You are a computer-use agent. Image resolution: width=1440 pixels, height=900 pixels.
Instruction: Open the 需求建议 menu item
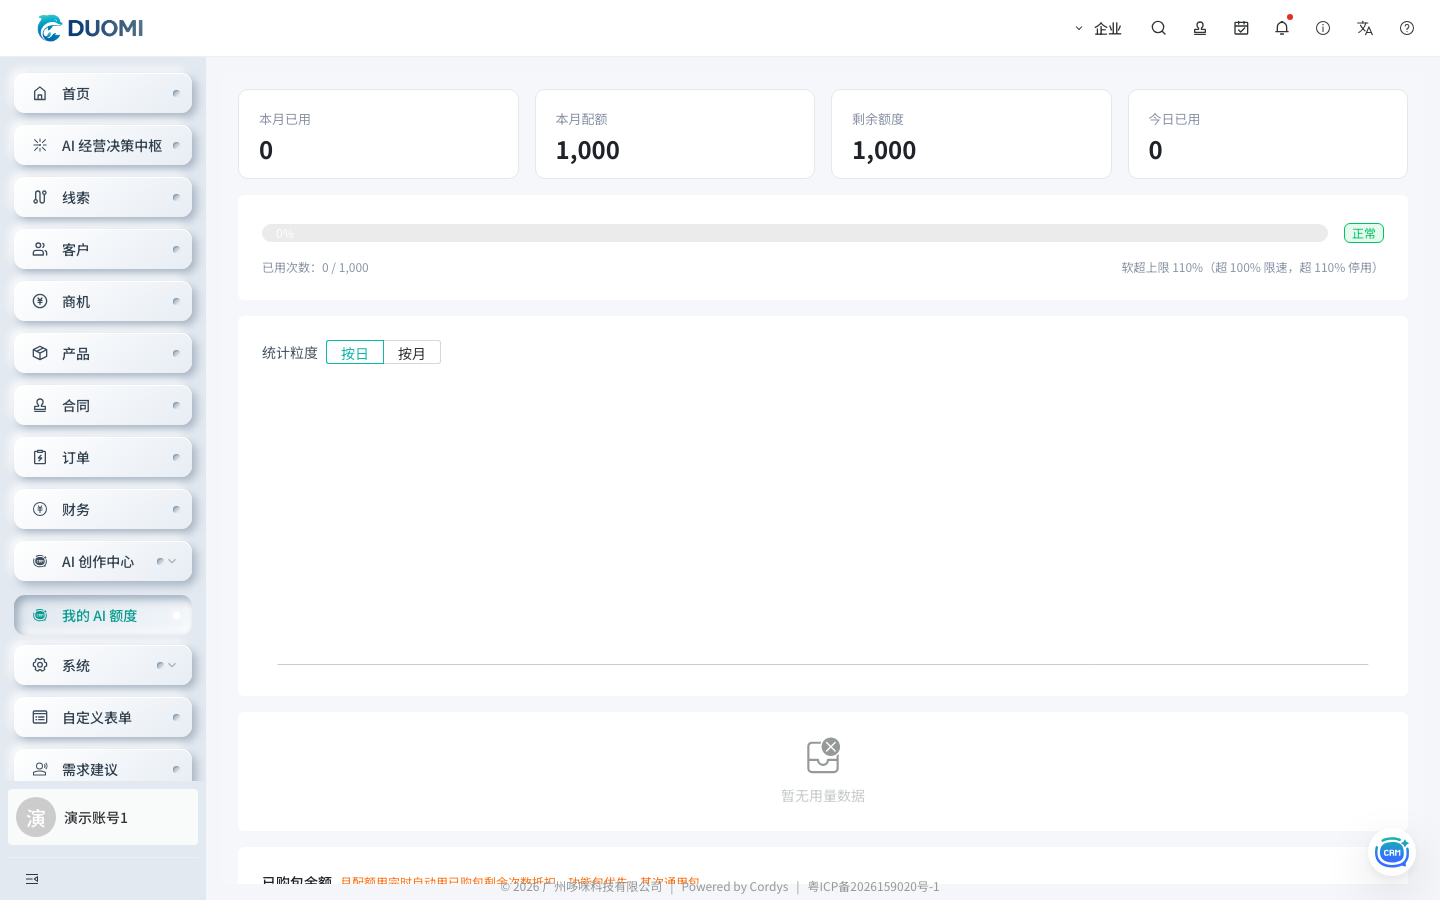click(x=103, y=768)
